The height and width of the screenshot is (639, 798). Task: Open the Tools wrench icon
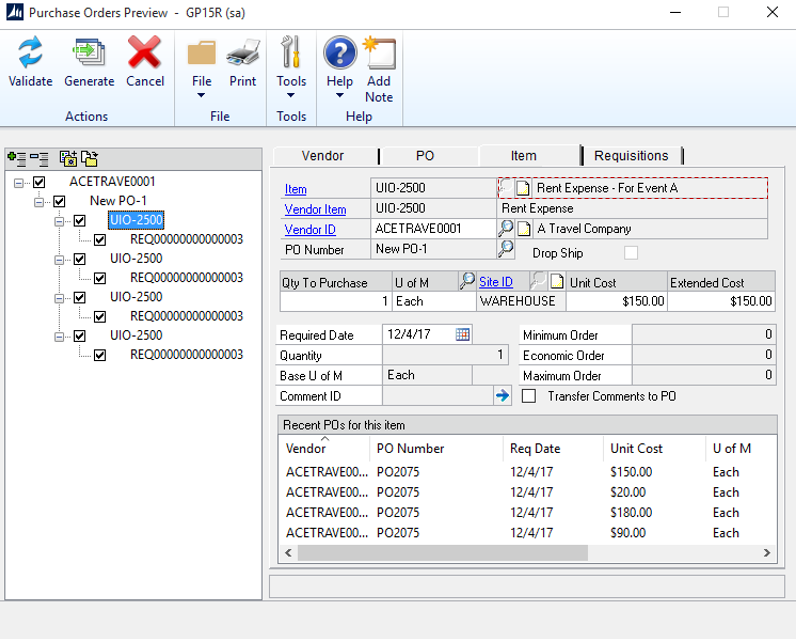pos(291,52)
